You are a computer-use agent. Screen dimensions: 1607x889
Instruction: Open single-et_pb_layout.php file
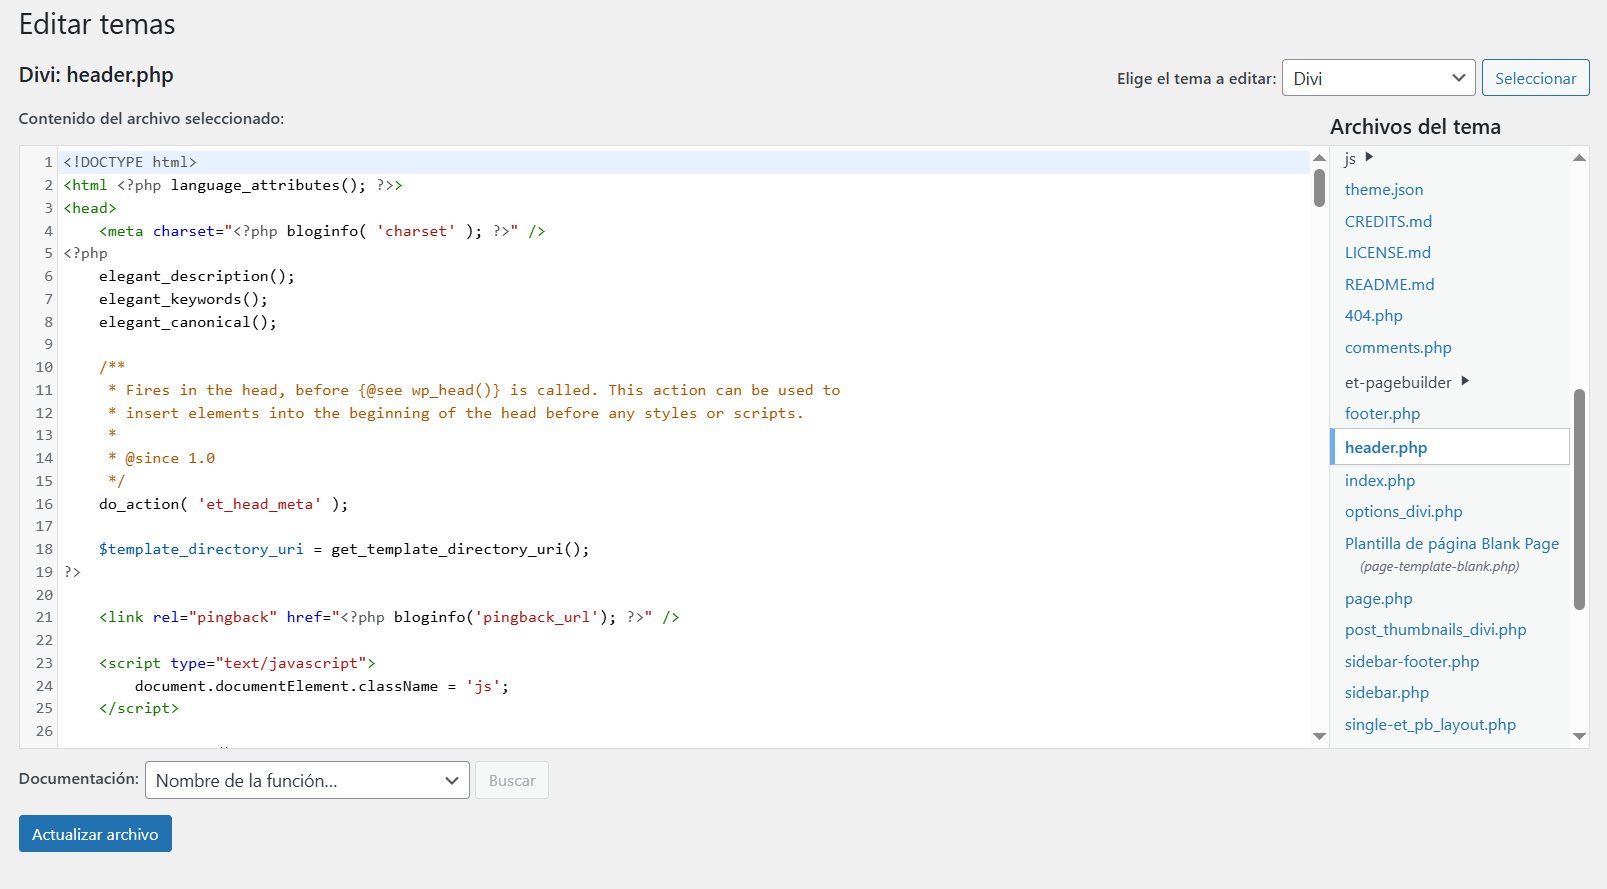point(1430,724)
